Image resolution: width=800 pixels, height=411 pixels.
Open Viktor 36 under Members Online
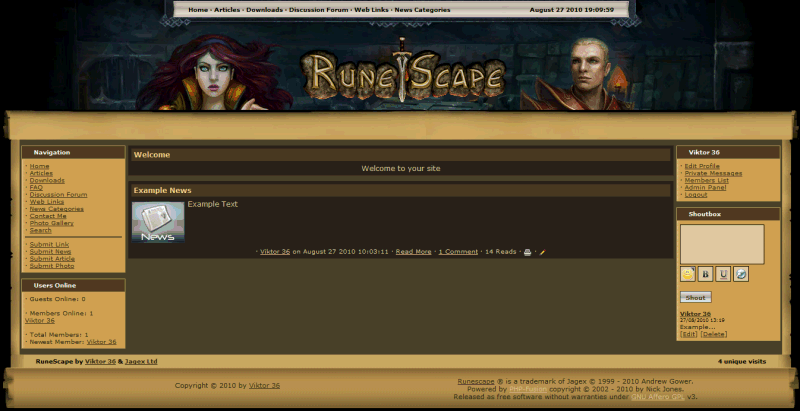[40, 321]
